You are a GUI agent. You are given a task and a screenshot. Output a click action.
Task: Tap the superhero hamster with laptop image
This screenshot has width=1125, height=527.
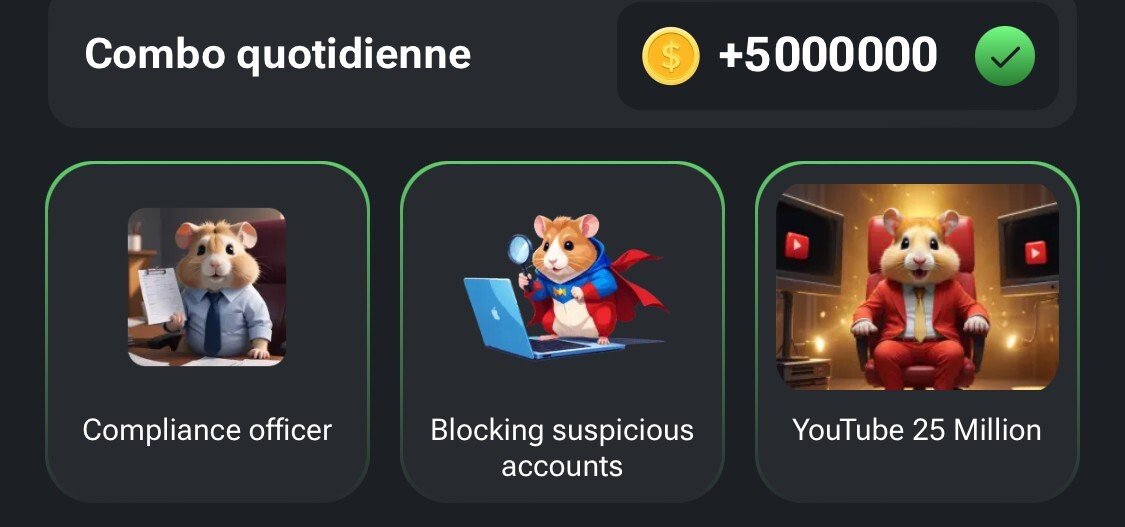click(563, 287)
